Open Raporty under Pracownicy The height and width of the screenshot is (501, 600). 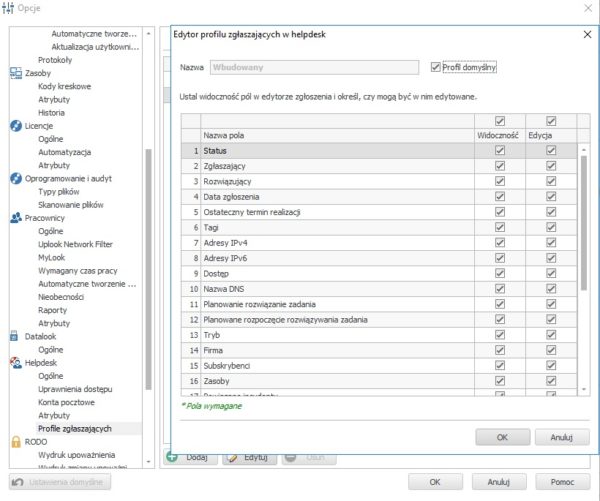[52, 310]
